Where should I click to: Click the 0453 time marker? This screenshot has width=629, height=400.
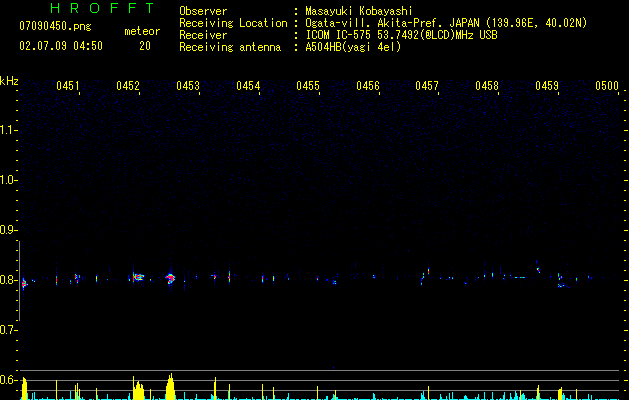coord(188,86)
